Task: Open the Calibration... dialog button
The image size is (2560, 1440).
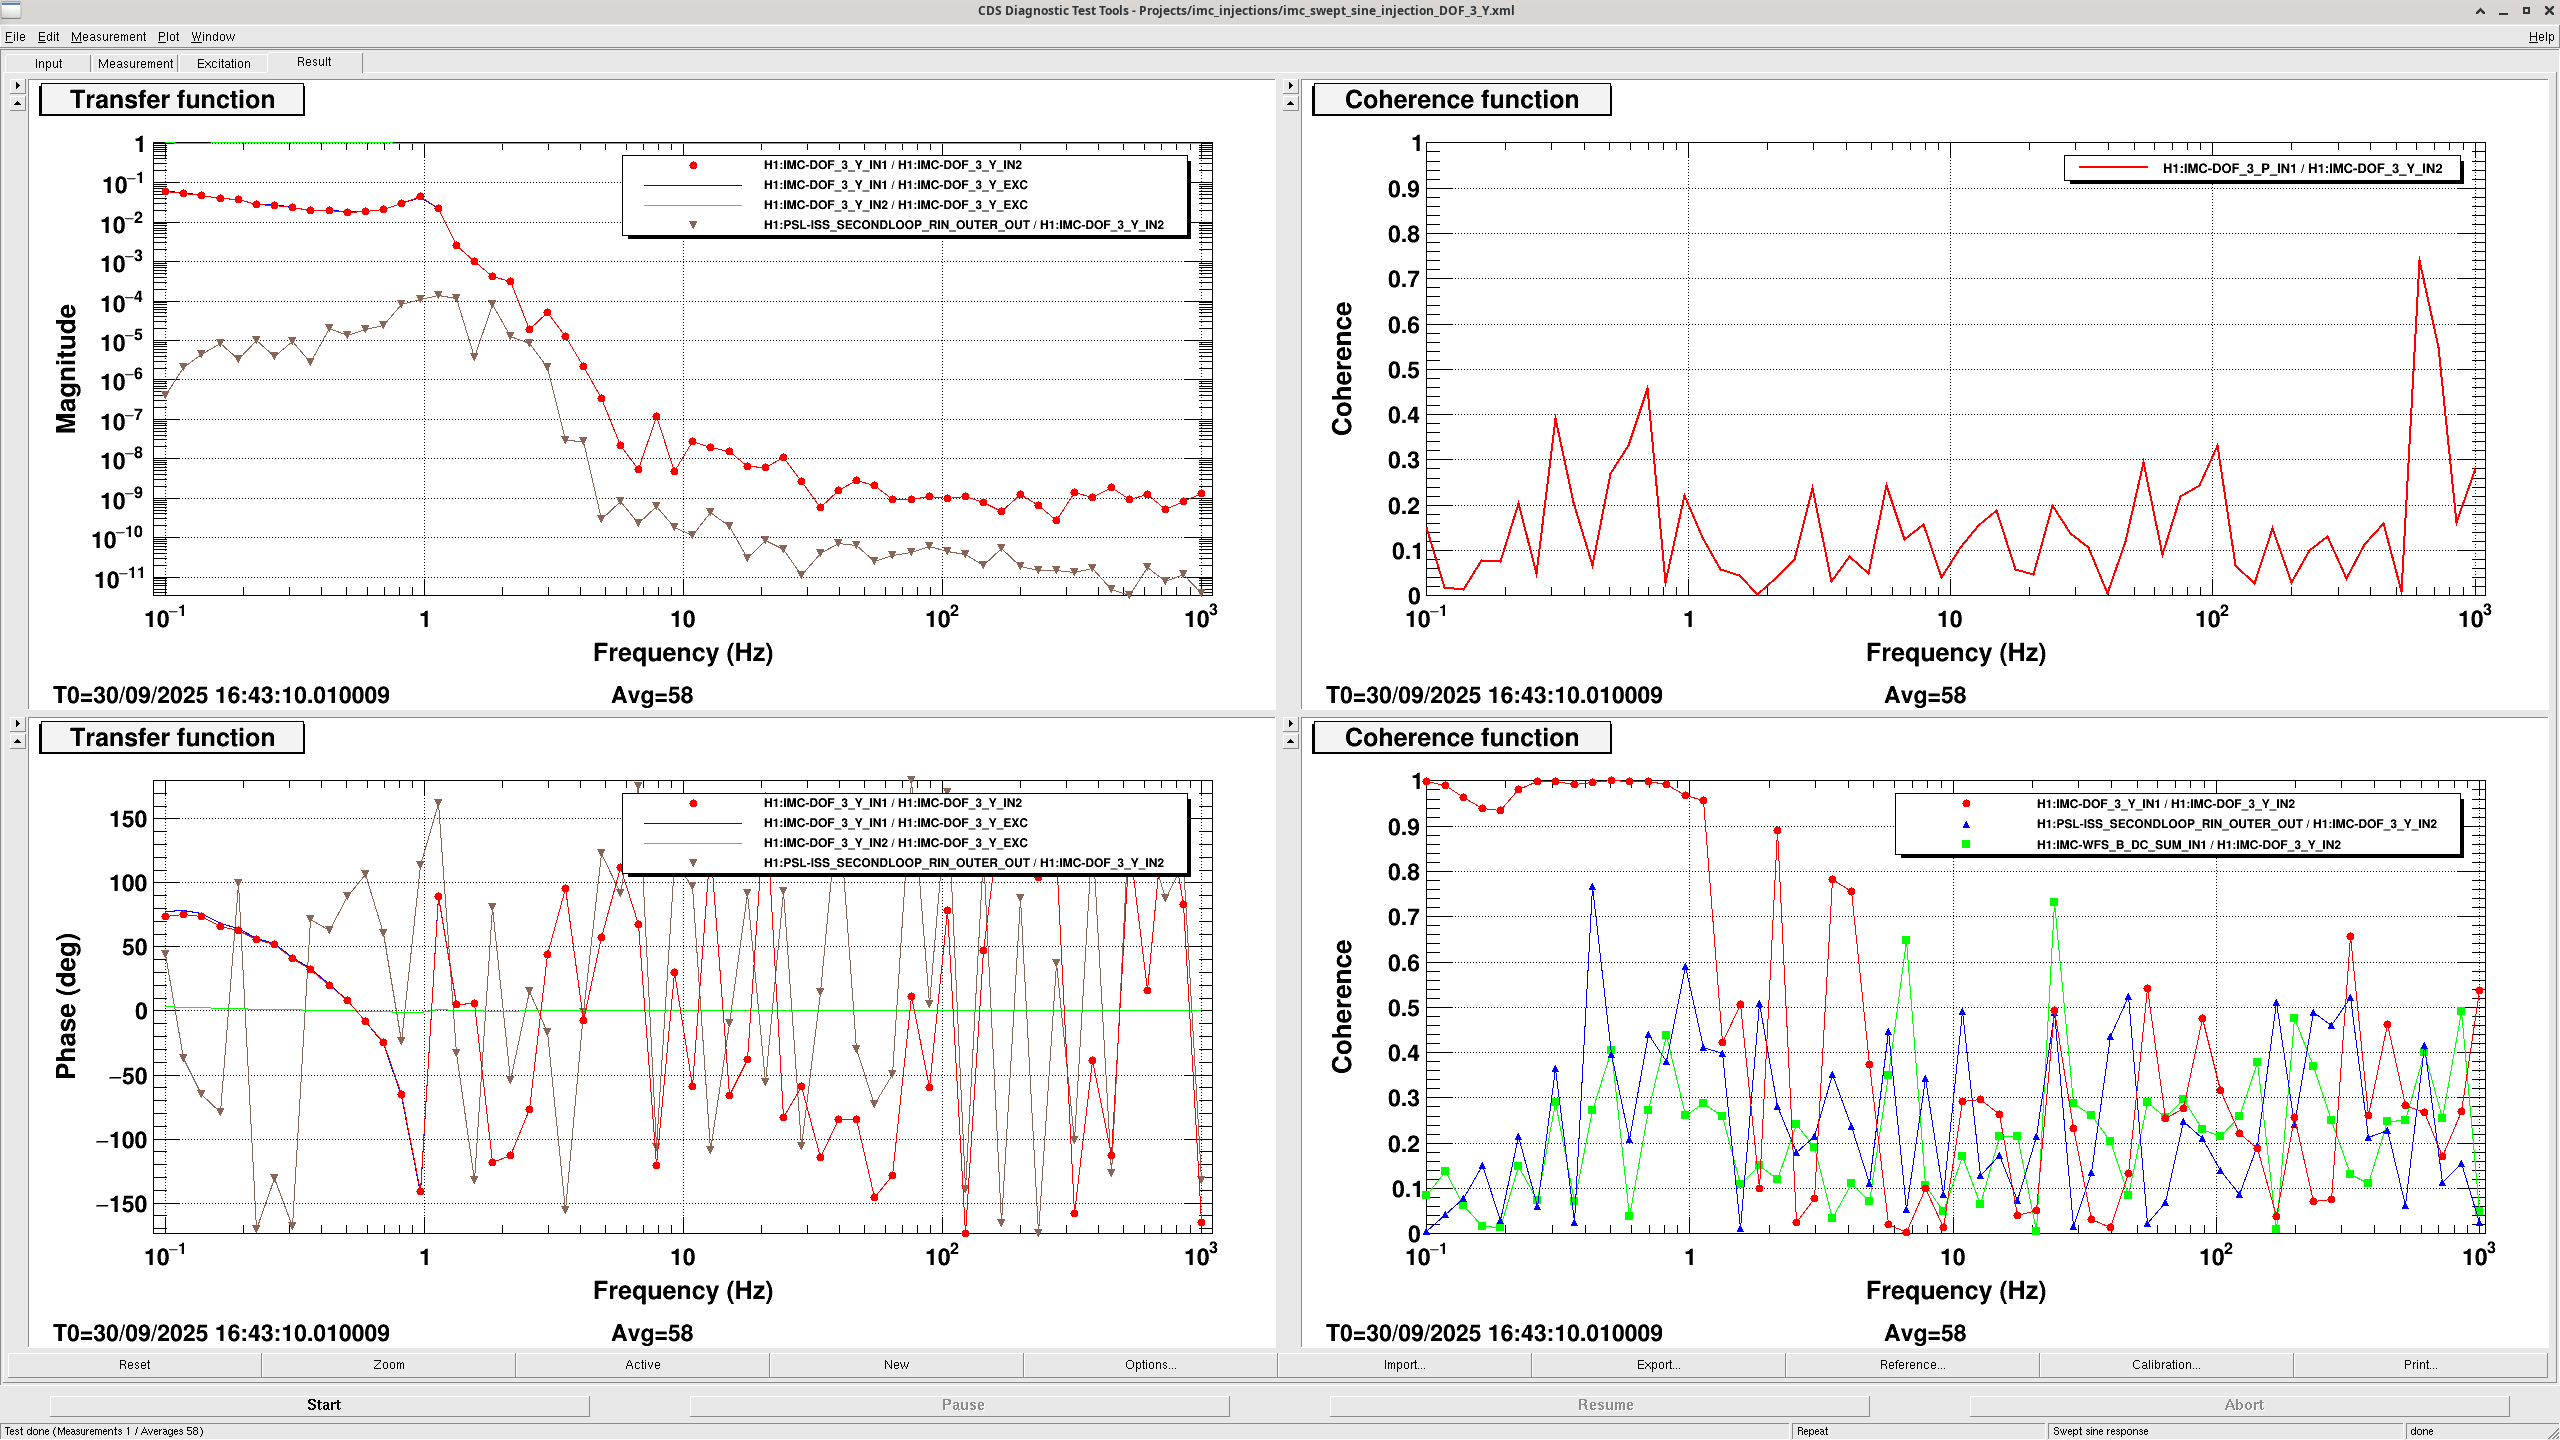Action: (x=2165, y=1364)
